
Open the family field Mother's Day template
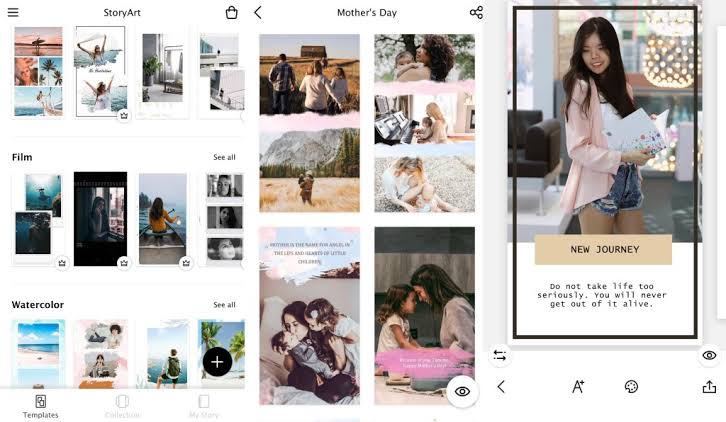tap(309, 123)
